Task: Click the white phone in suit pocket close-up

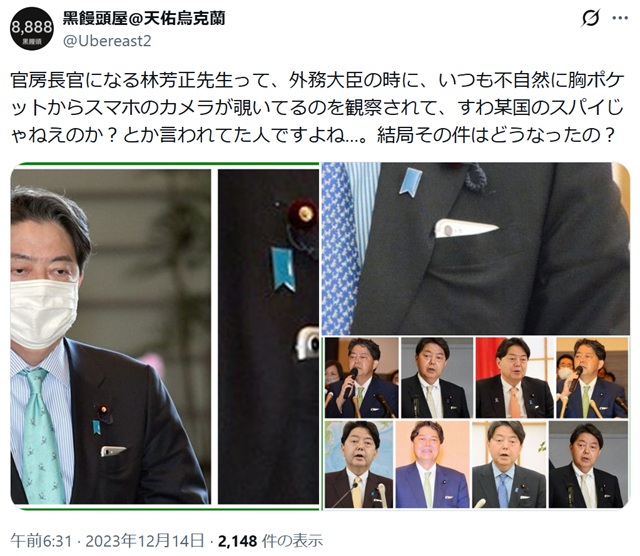Action: pos(466,228)
